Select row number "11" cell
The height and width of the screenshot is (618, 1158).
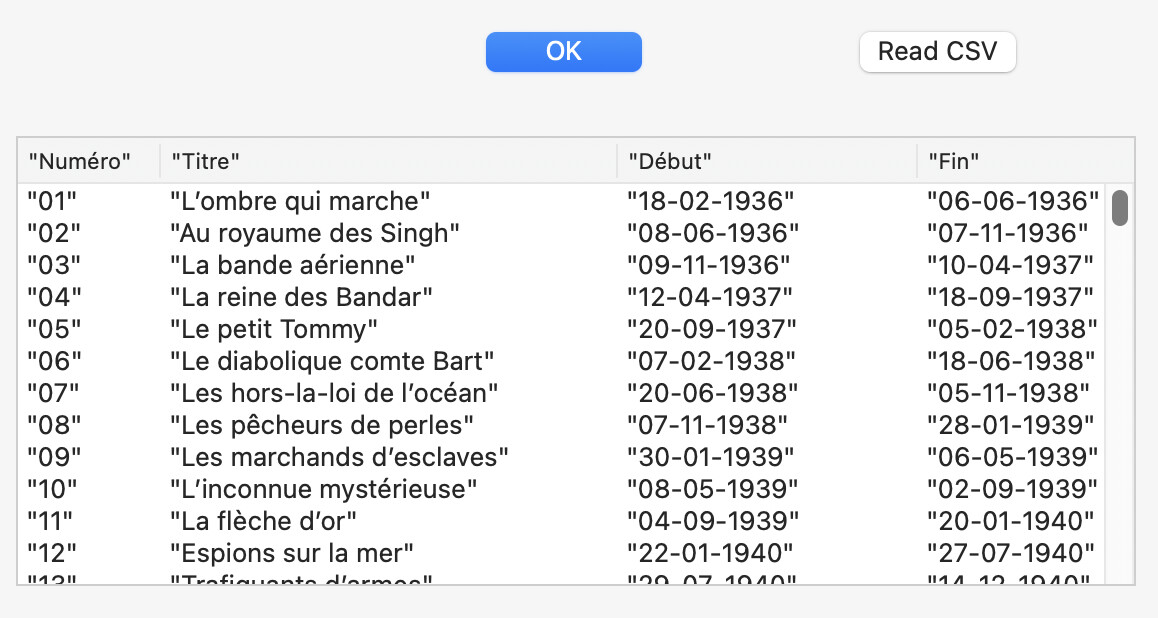(50, 521)
